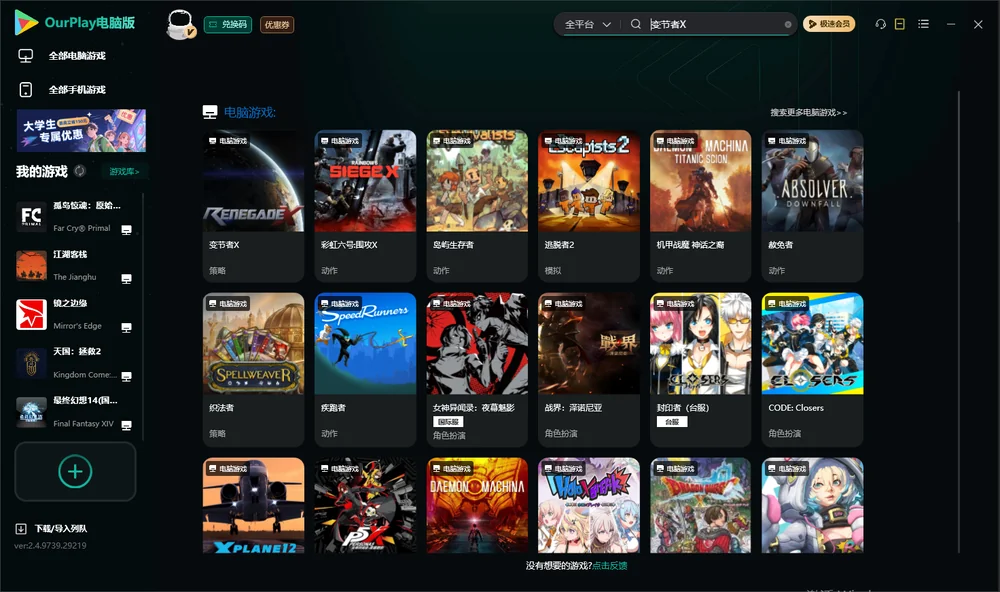Open the 战界:泽诺尼亚 game card
The width and height of the screenshot is (1000, 592).
pos(589,369)
